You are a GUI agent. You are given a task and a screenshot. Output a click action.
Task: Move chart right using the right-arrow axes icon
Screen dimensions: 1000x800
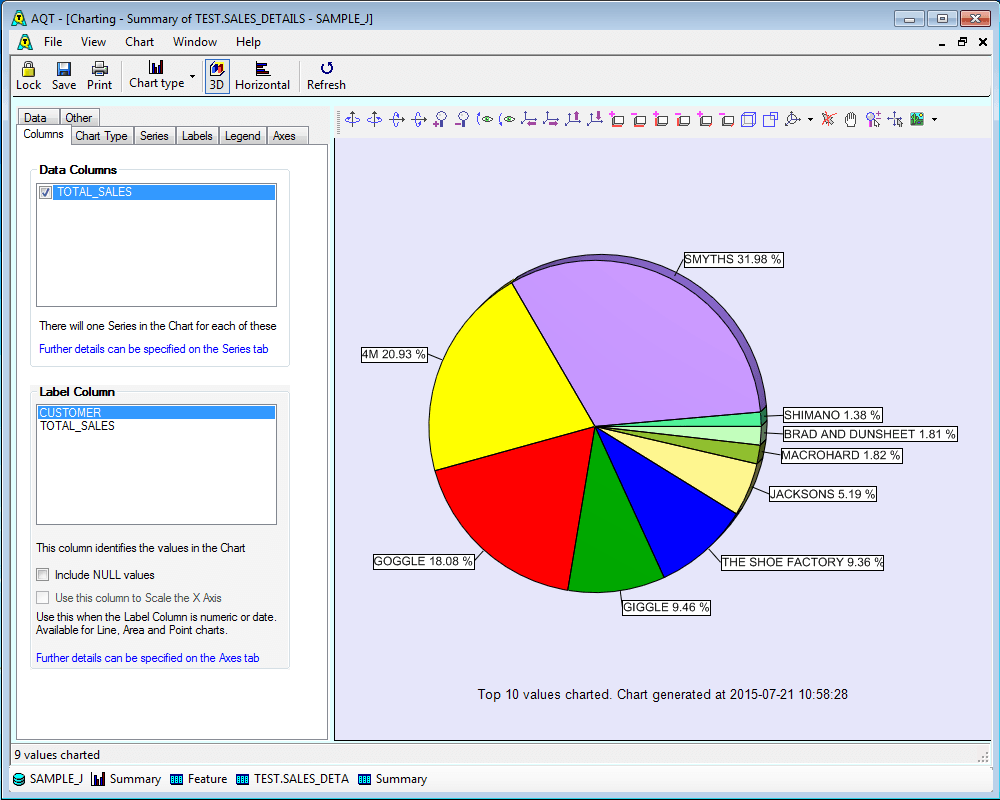[551, 119]
